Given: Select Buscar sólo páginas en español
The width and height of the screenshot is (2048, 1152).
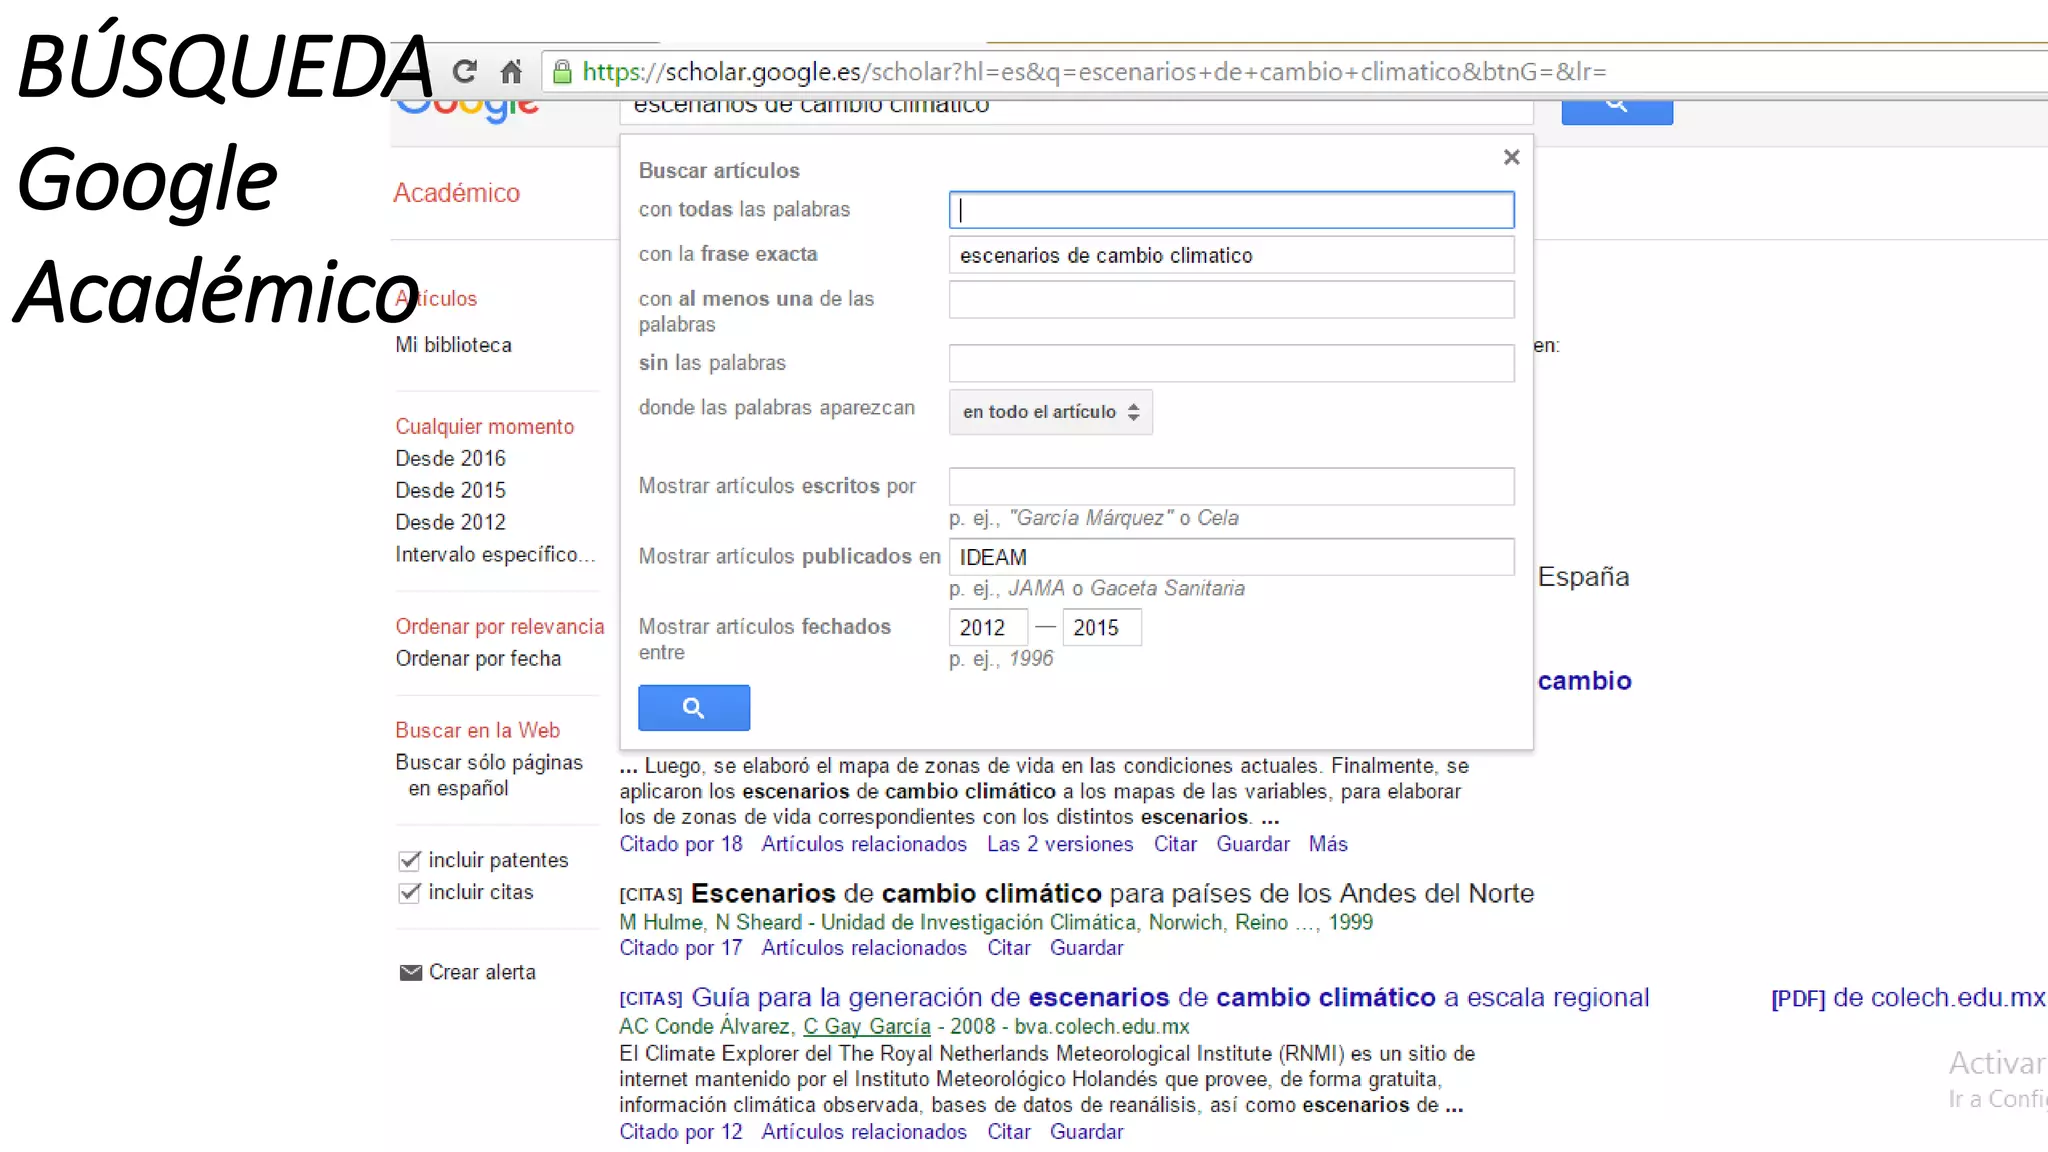Looking at the screenshot, I should tap(489, 776).
